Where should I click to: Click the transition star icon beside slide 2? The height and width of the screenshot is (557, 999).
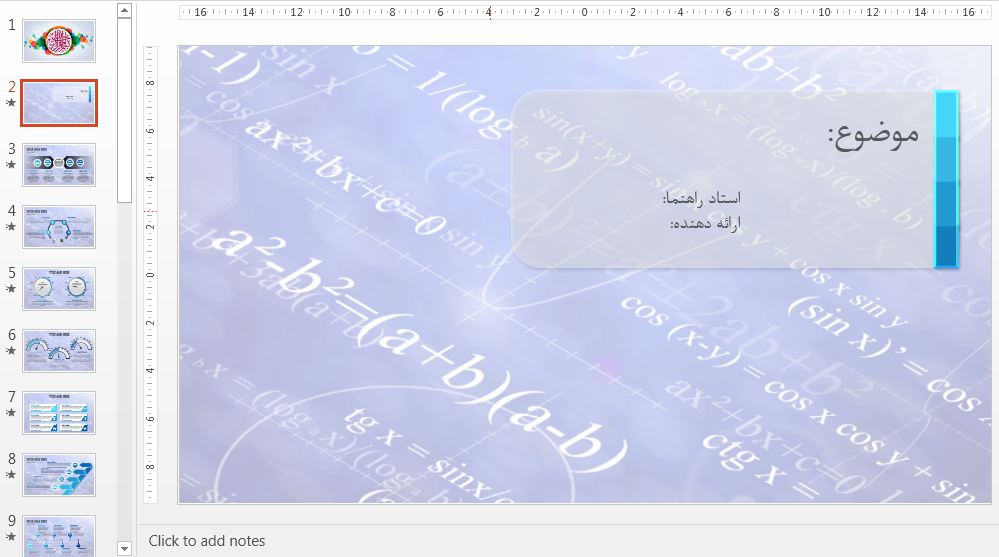(11, 103)
